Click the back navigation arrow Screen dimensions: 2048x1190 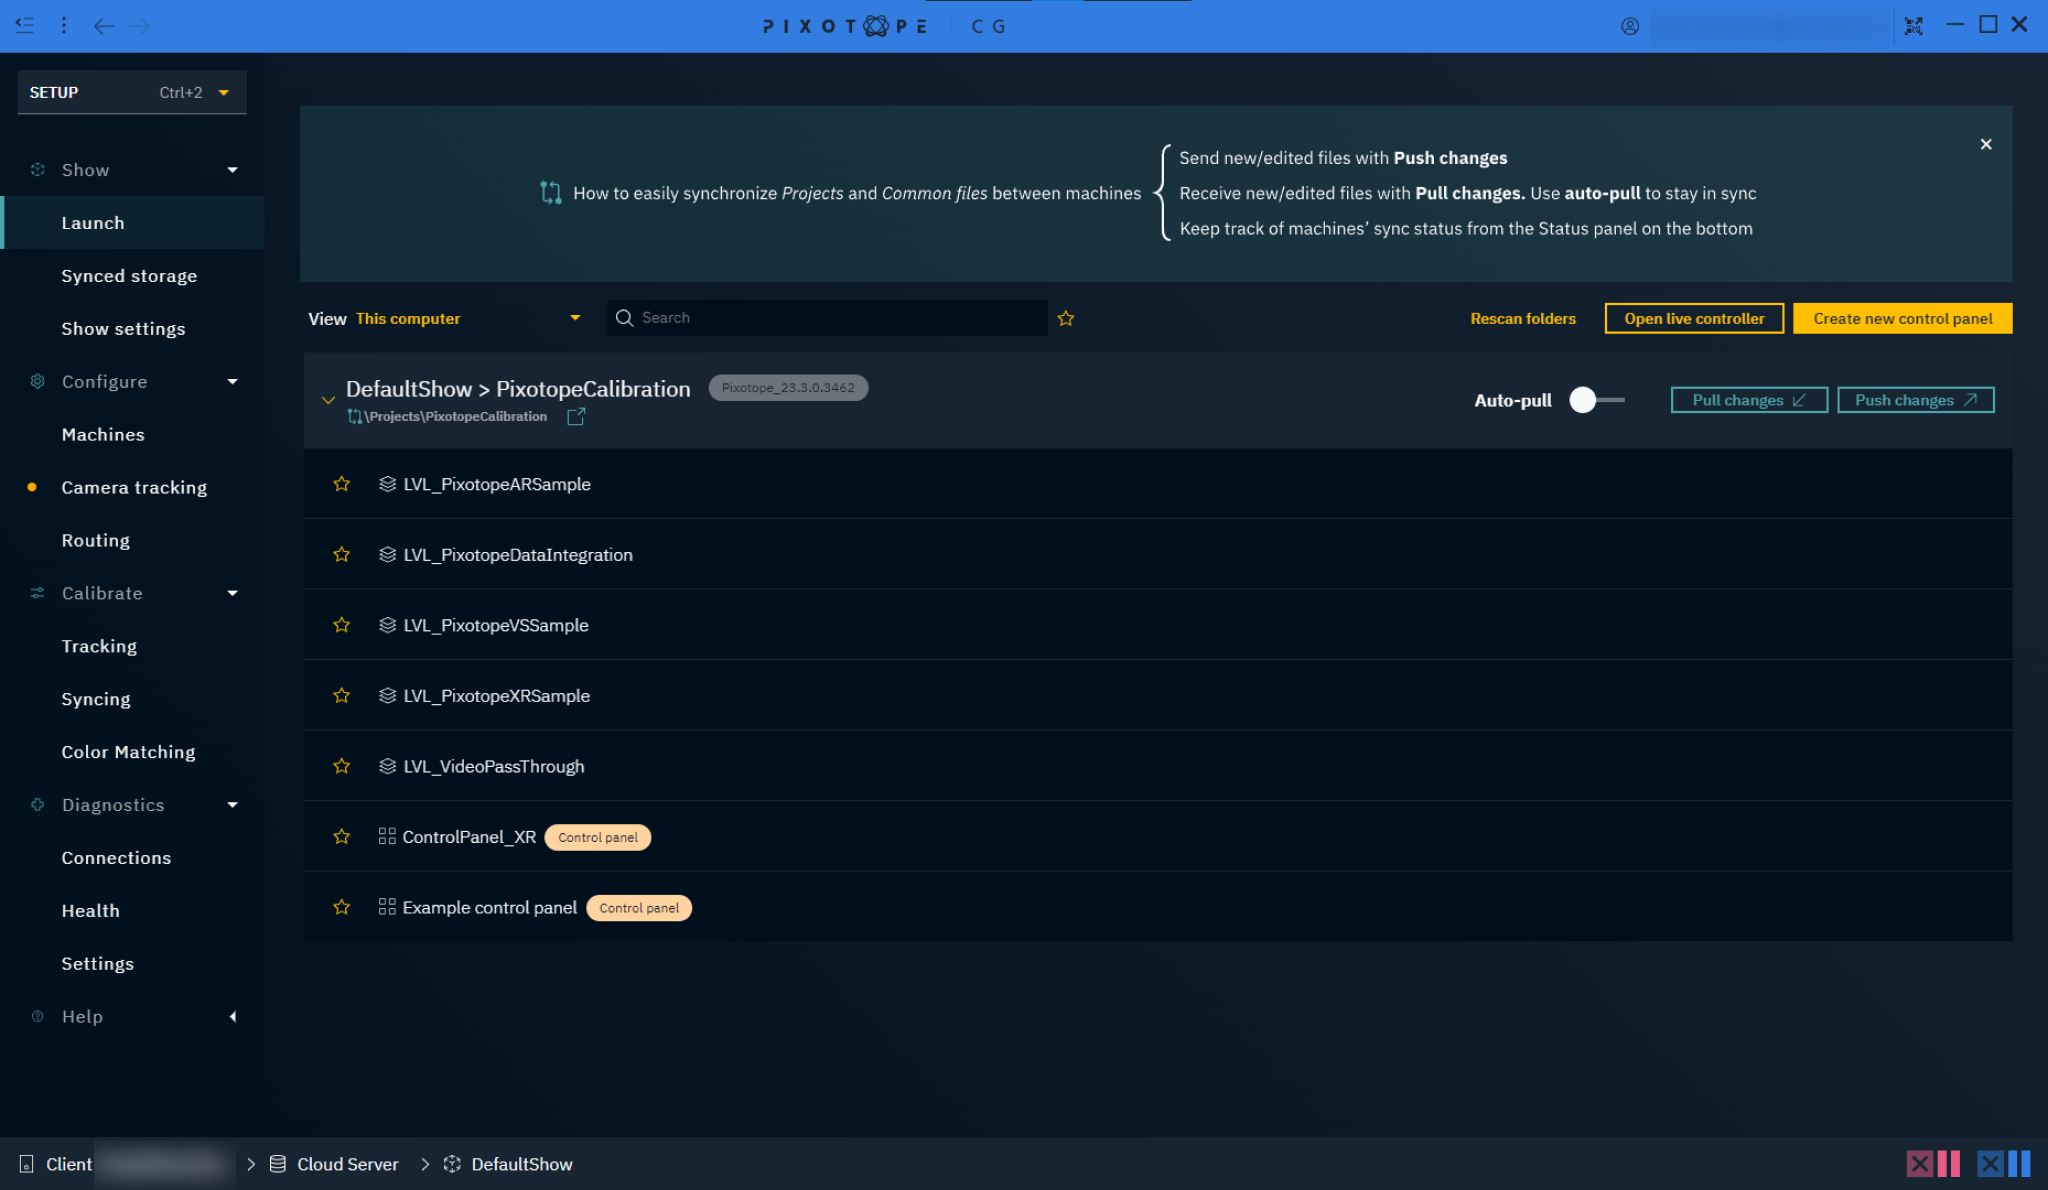point(104,26)
